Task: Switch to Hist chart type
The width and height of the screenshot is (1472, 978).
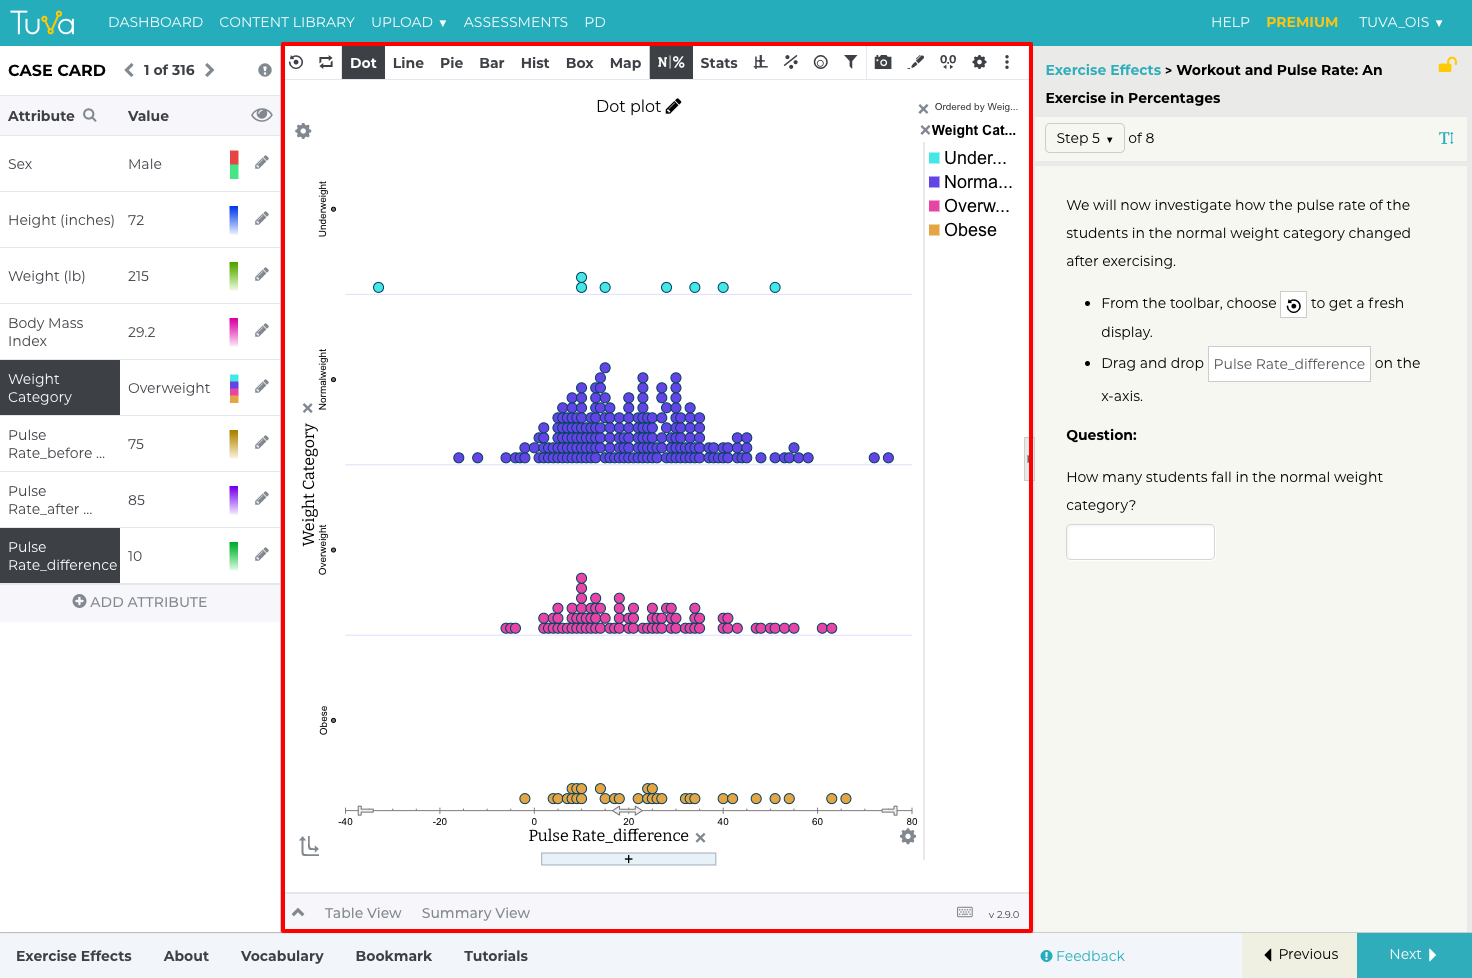Action: (535, 62)
